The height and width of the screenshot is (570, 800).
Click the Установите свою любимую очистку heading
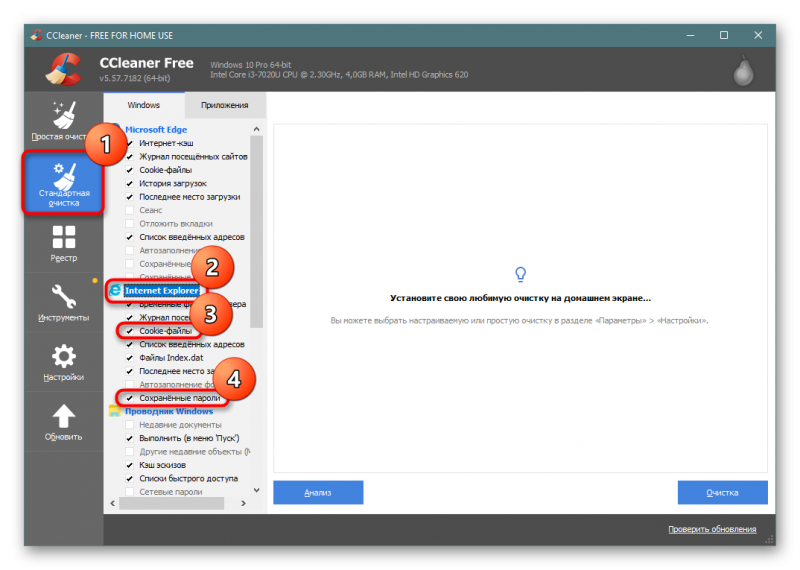pyautogui.click(x=520, y=298)
